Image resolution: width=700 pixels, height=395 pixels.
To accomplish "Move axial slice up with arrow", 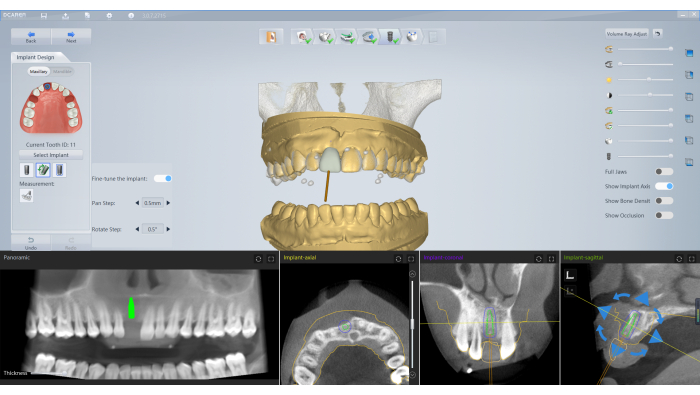I will [x=412, y=274].
